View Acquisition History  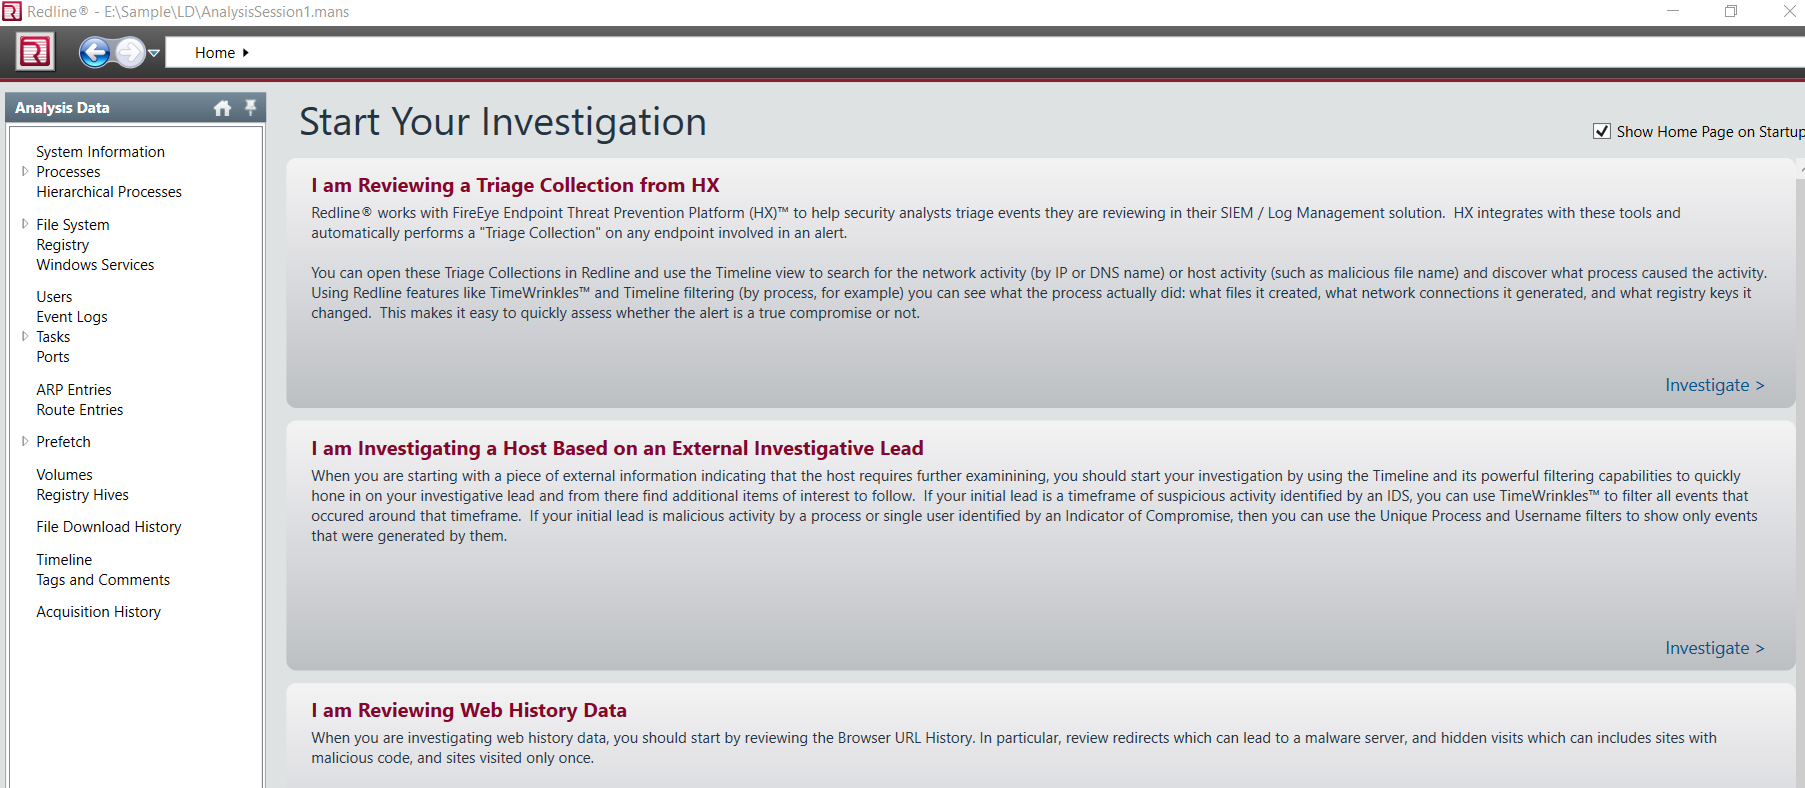(98, 612)
